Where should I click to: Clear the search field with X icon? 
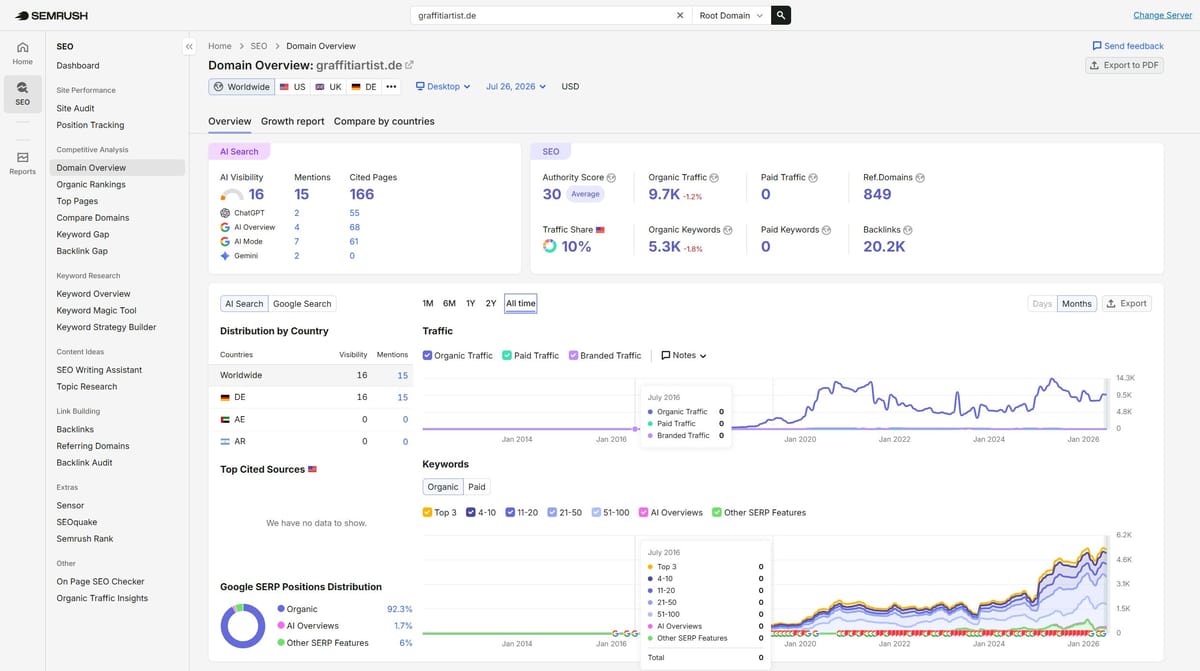click(x=680, y=15)
